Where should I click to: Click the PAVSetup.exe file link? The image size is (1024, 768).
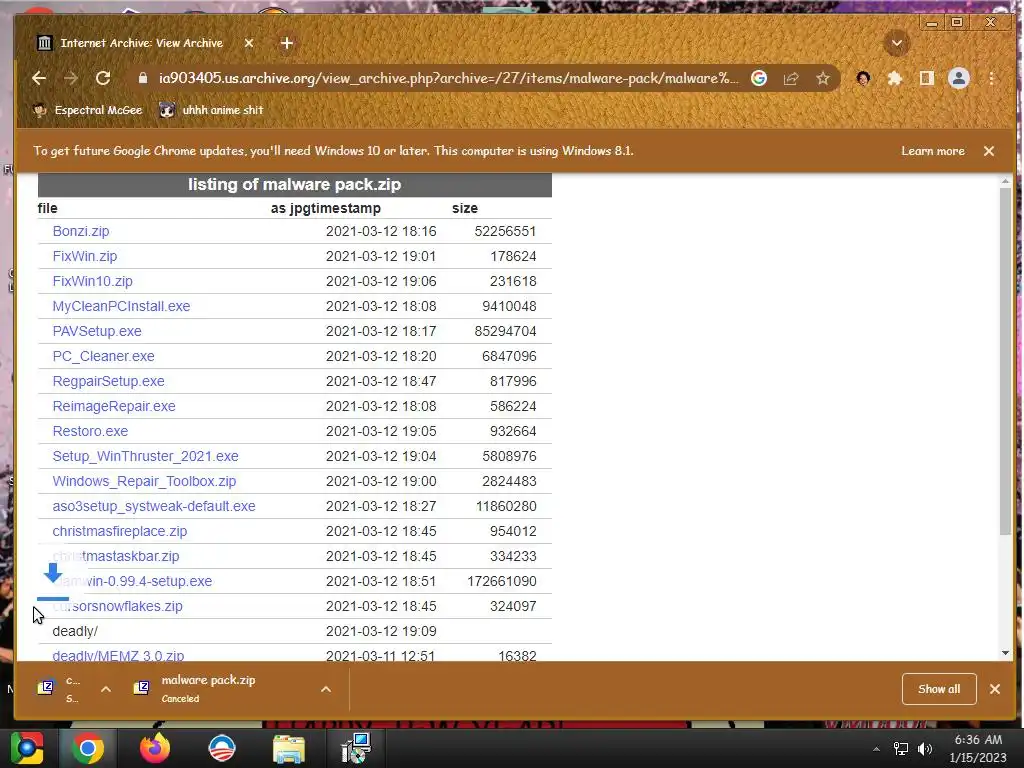click(x=97, y=331)
